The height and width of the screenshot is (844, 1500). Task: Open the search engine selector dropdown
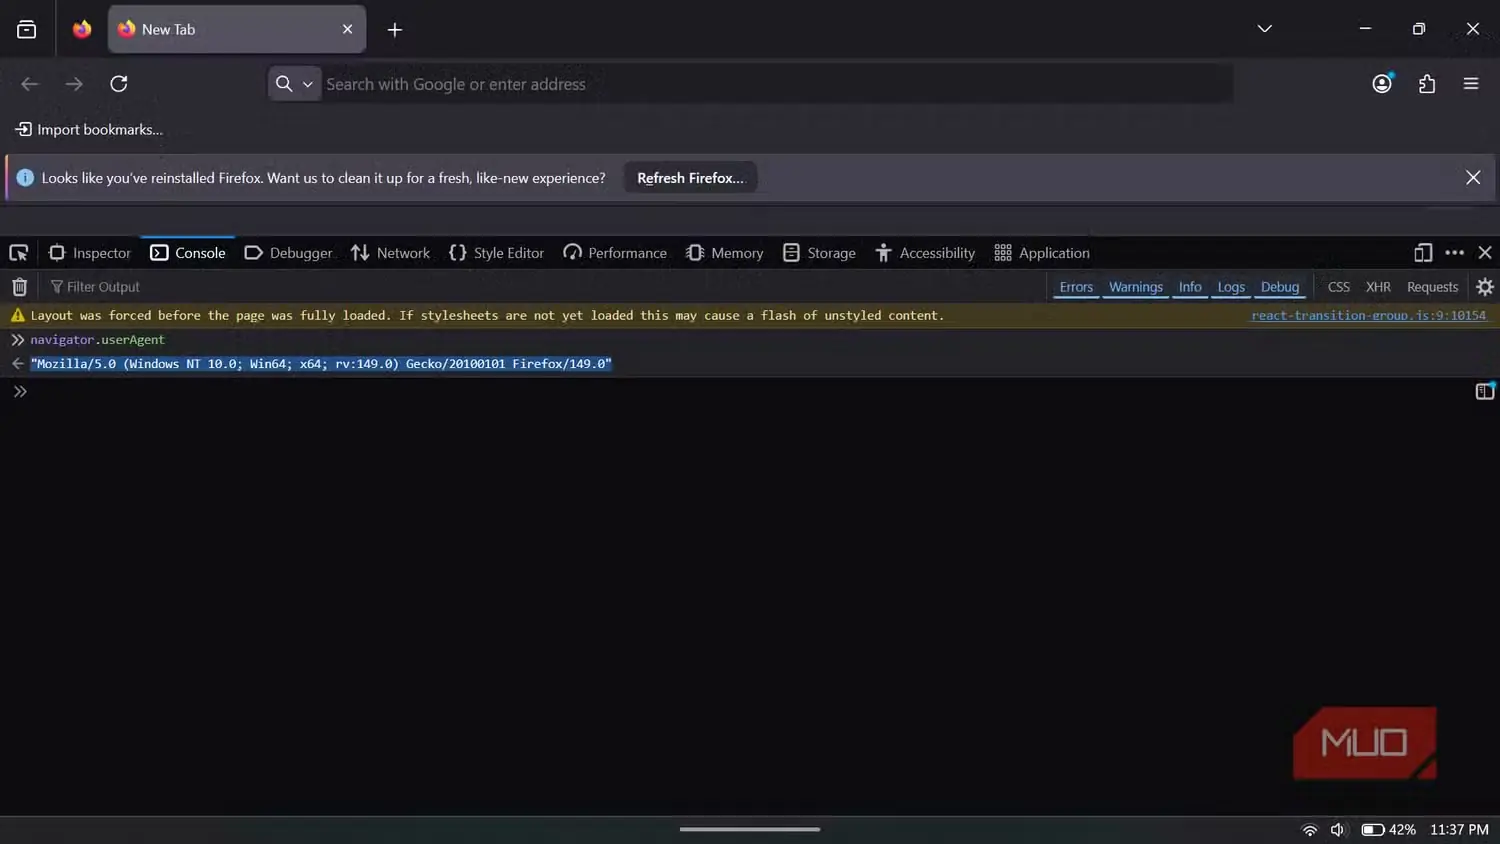point(294,84)
